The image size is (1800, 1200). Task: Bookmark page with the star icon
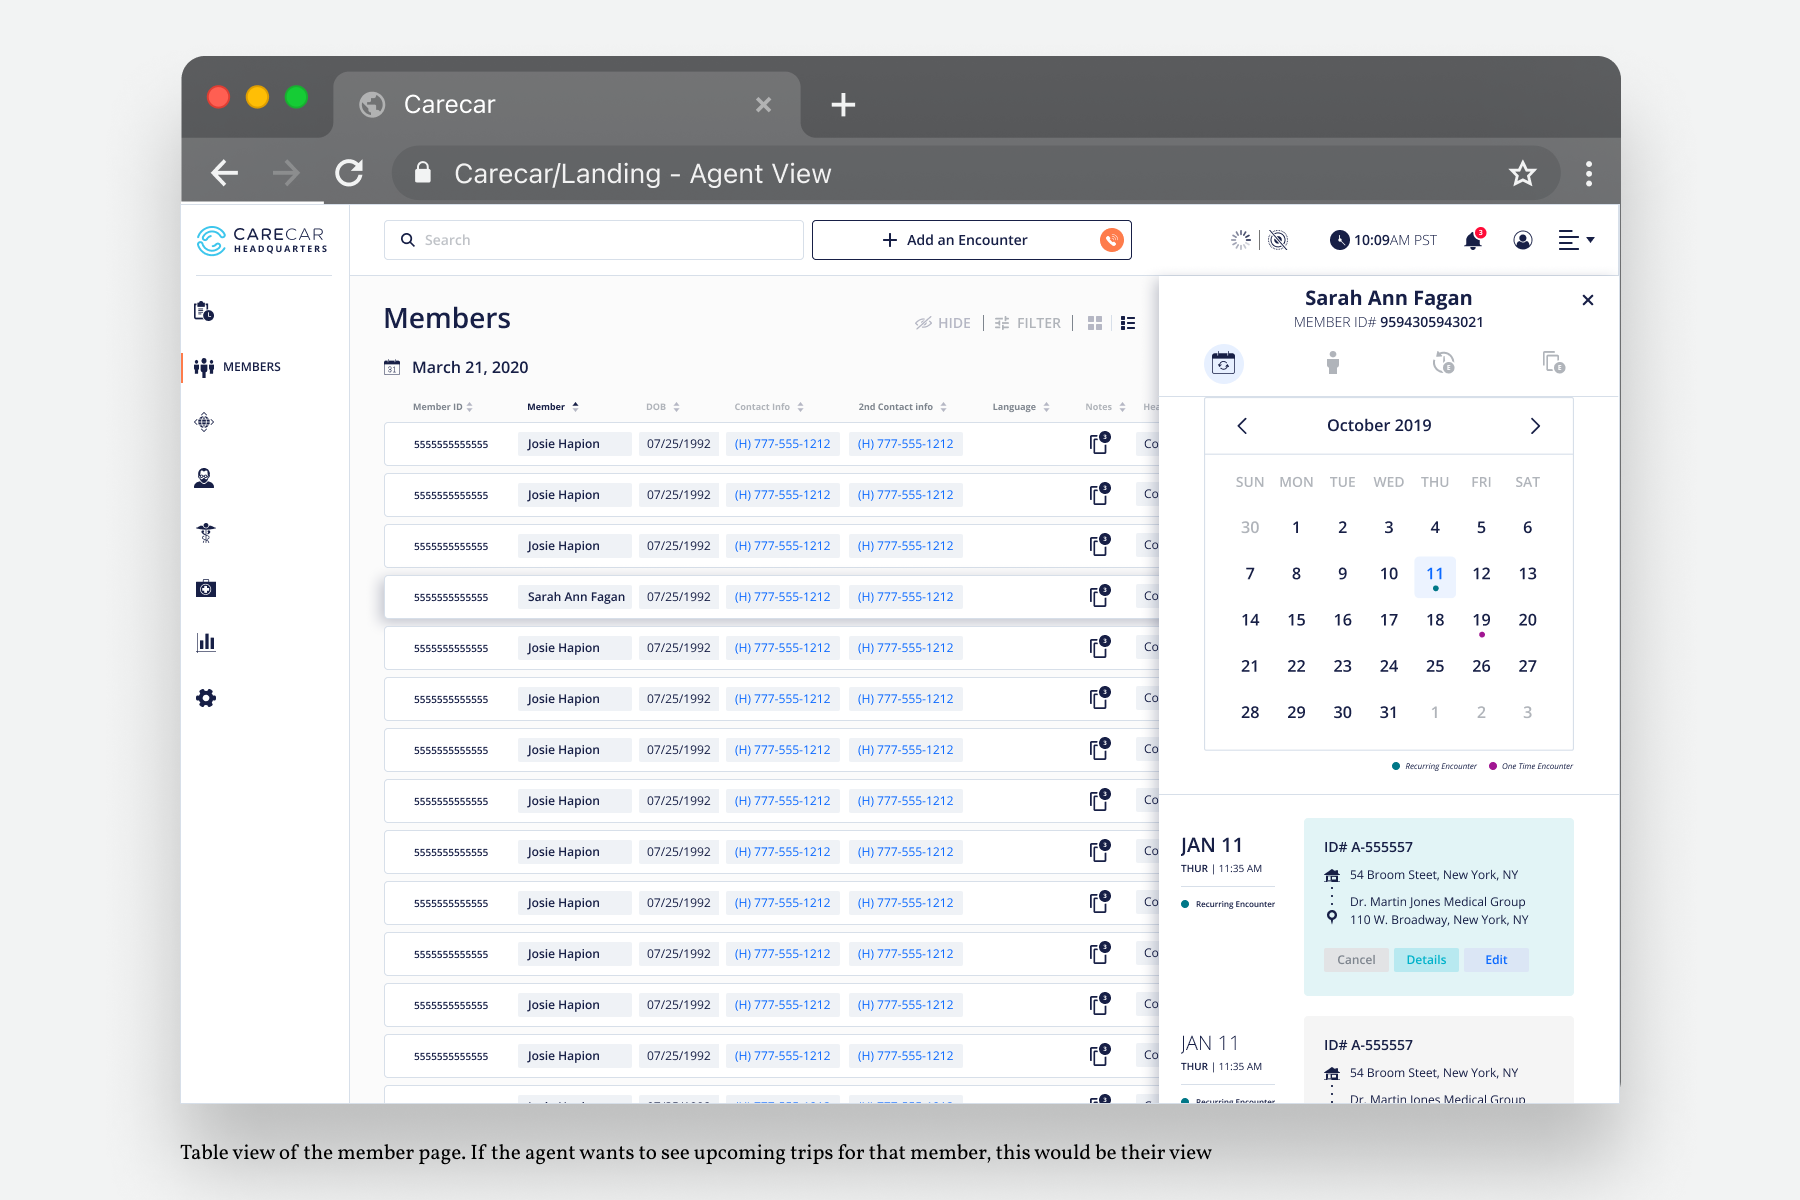(1522, 174)
